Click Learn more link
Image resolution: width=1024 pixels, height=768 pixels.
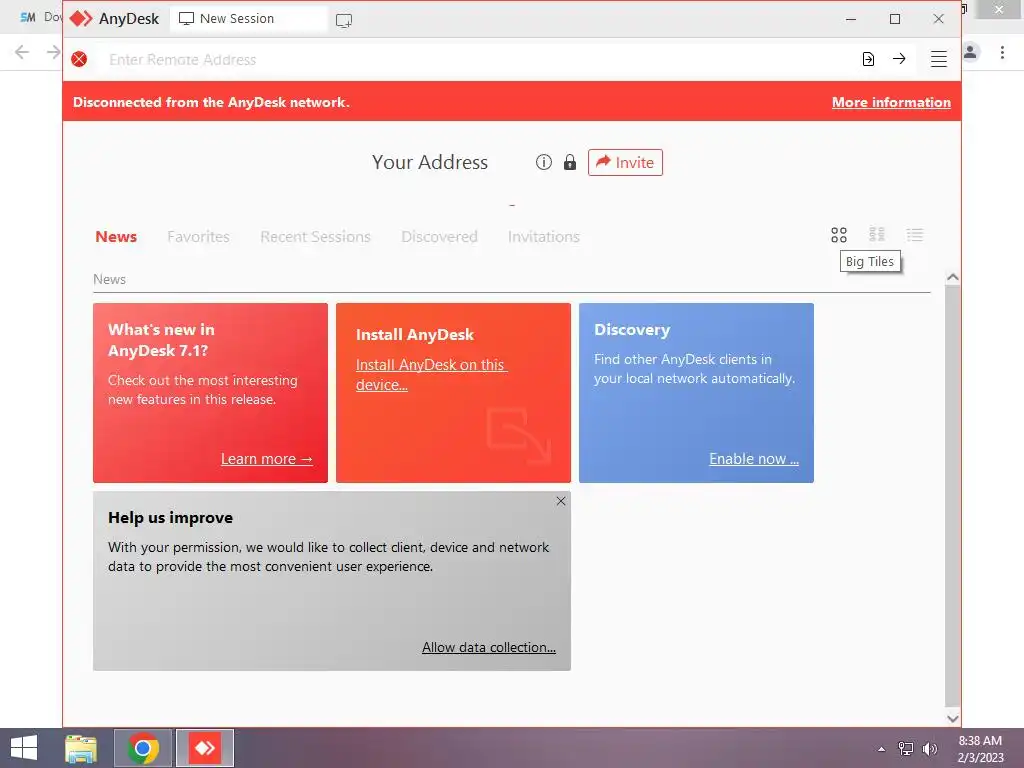click(x=266, y=459)
